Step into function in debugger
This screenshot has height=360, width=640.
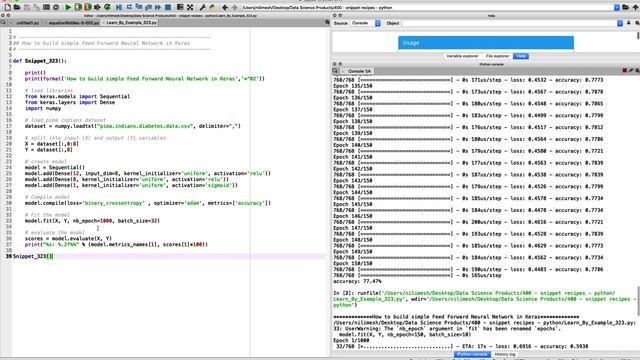point(139,7)
